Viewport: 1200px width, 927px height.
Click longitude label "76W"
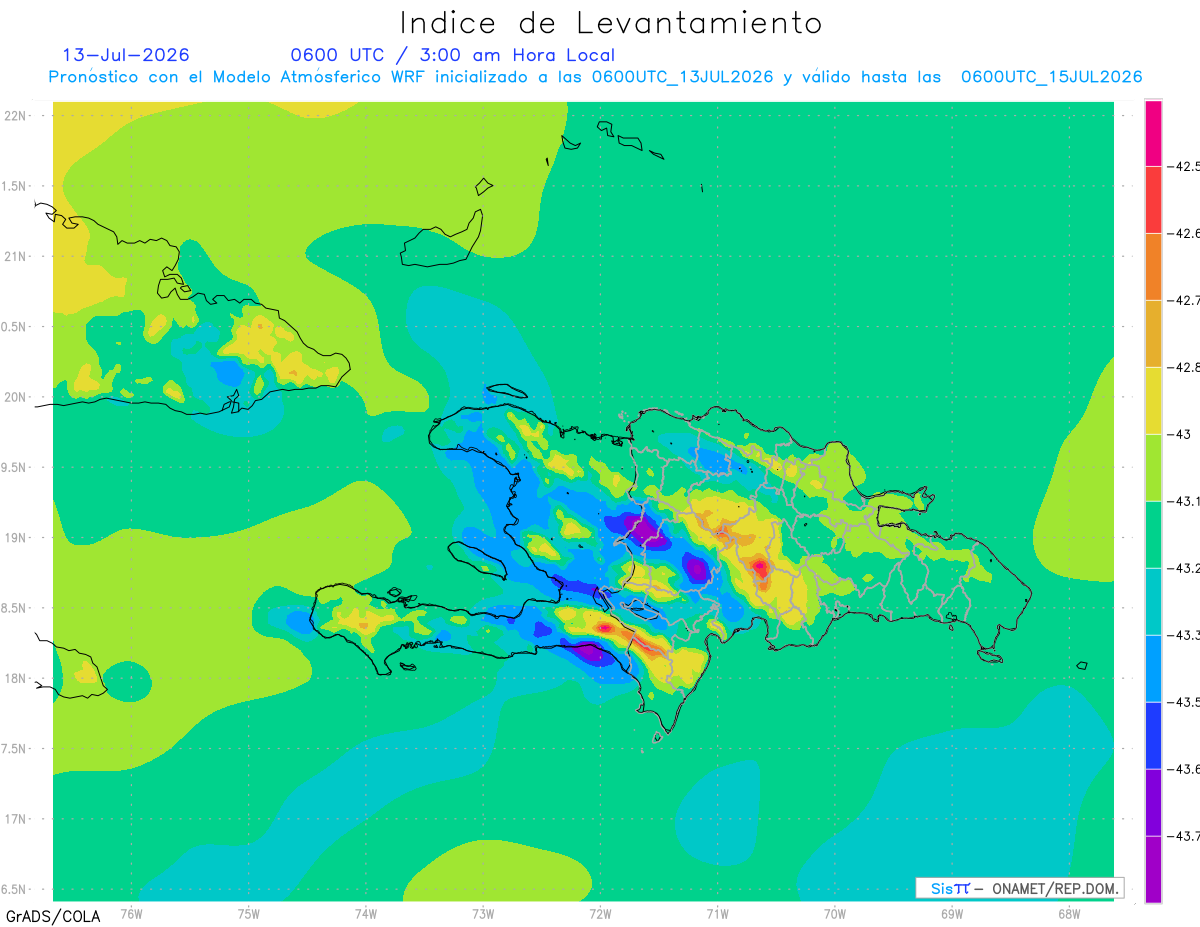click(x=131, y=913)
